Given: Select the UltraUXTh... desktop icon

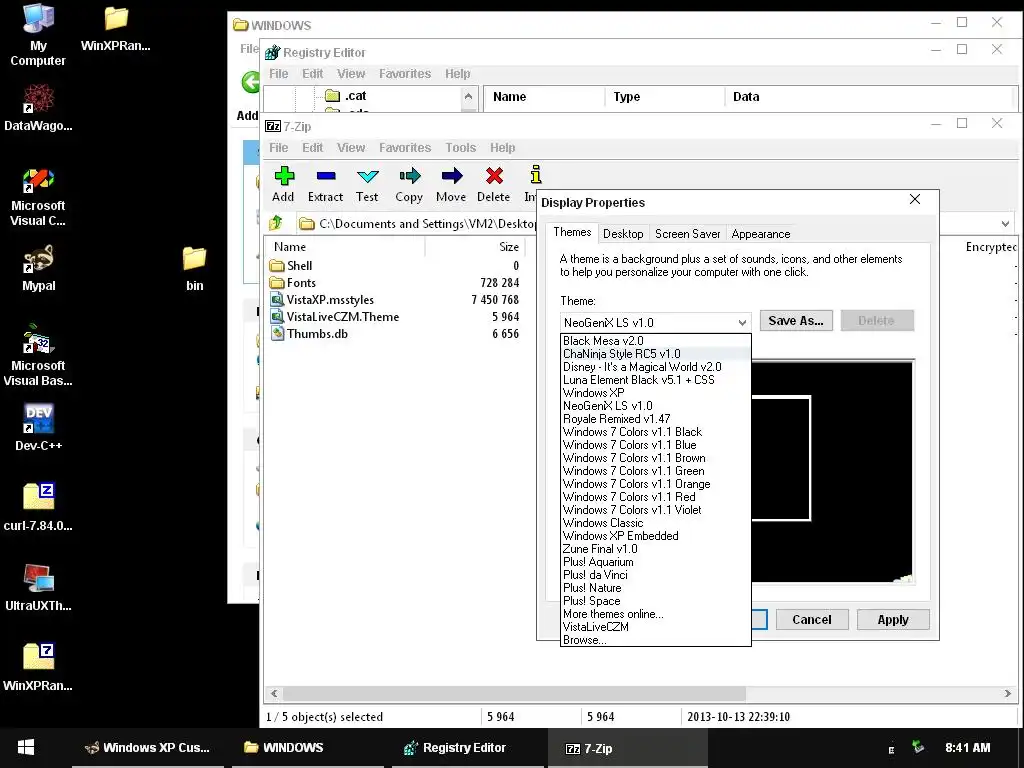Looking at the screenshot, I should 38,588.
